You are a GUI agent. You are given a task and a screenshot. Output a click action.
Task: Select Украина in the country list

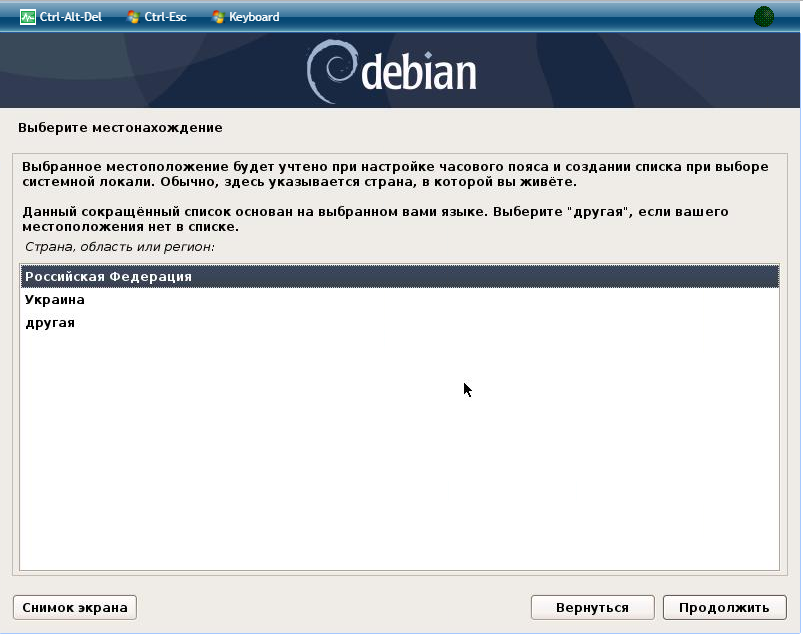(399, 300)
